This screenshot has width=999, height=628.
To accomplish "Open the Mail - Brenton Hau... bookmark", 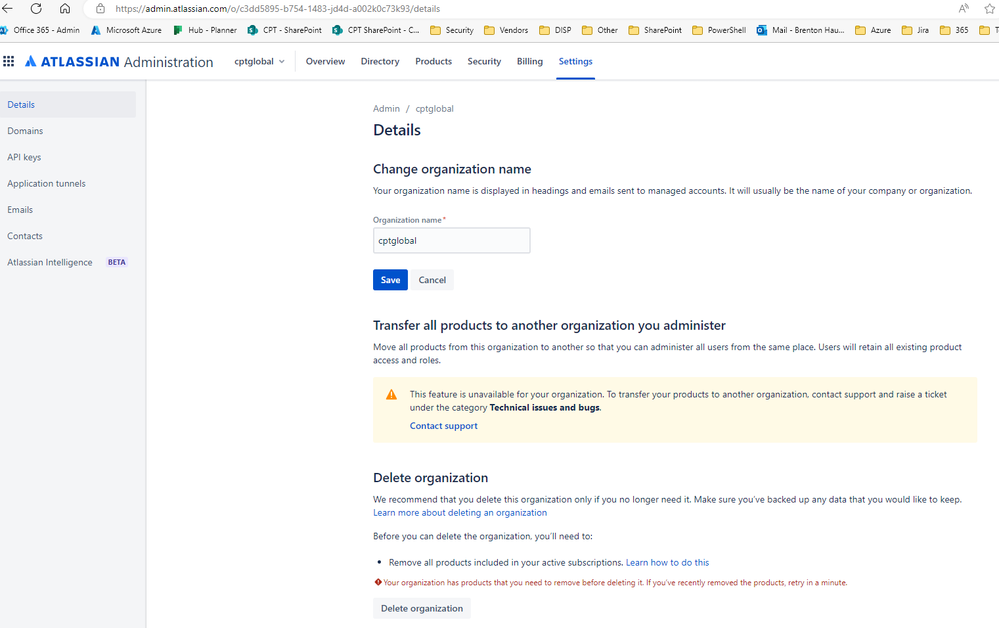I will point(800,30).
